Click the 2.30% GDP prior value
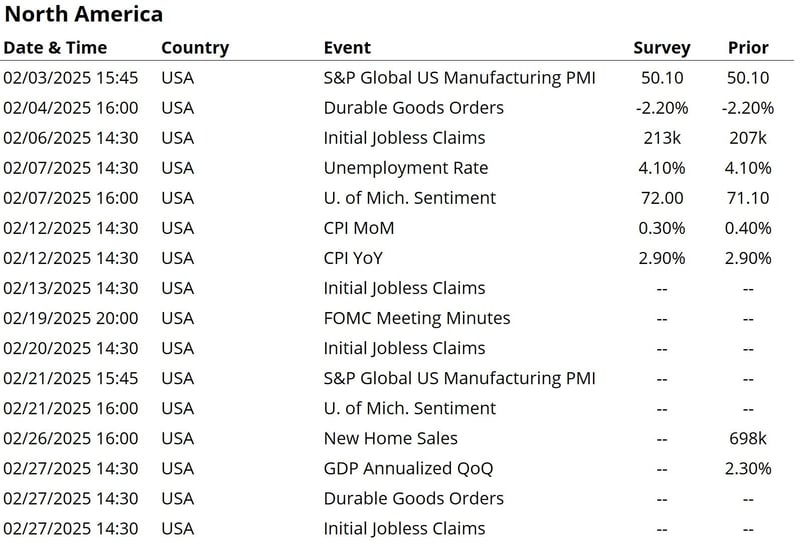The image size is (795, 546). pyautogui.click(x=748, y=468)
